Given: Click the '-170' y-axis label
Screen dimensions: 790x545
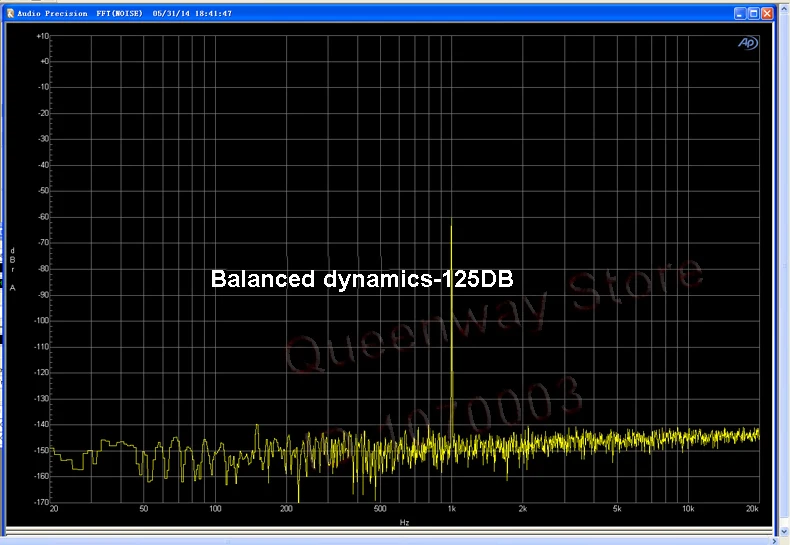Looking at the screenshot, I should click(42, 502).
